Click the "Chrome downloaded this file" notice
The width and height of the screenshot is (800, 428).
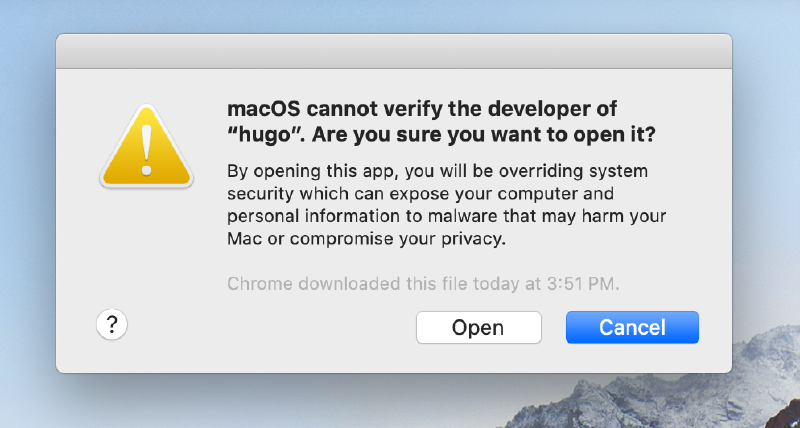[423, 283]
